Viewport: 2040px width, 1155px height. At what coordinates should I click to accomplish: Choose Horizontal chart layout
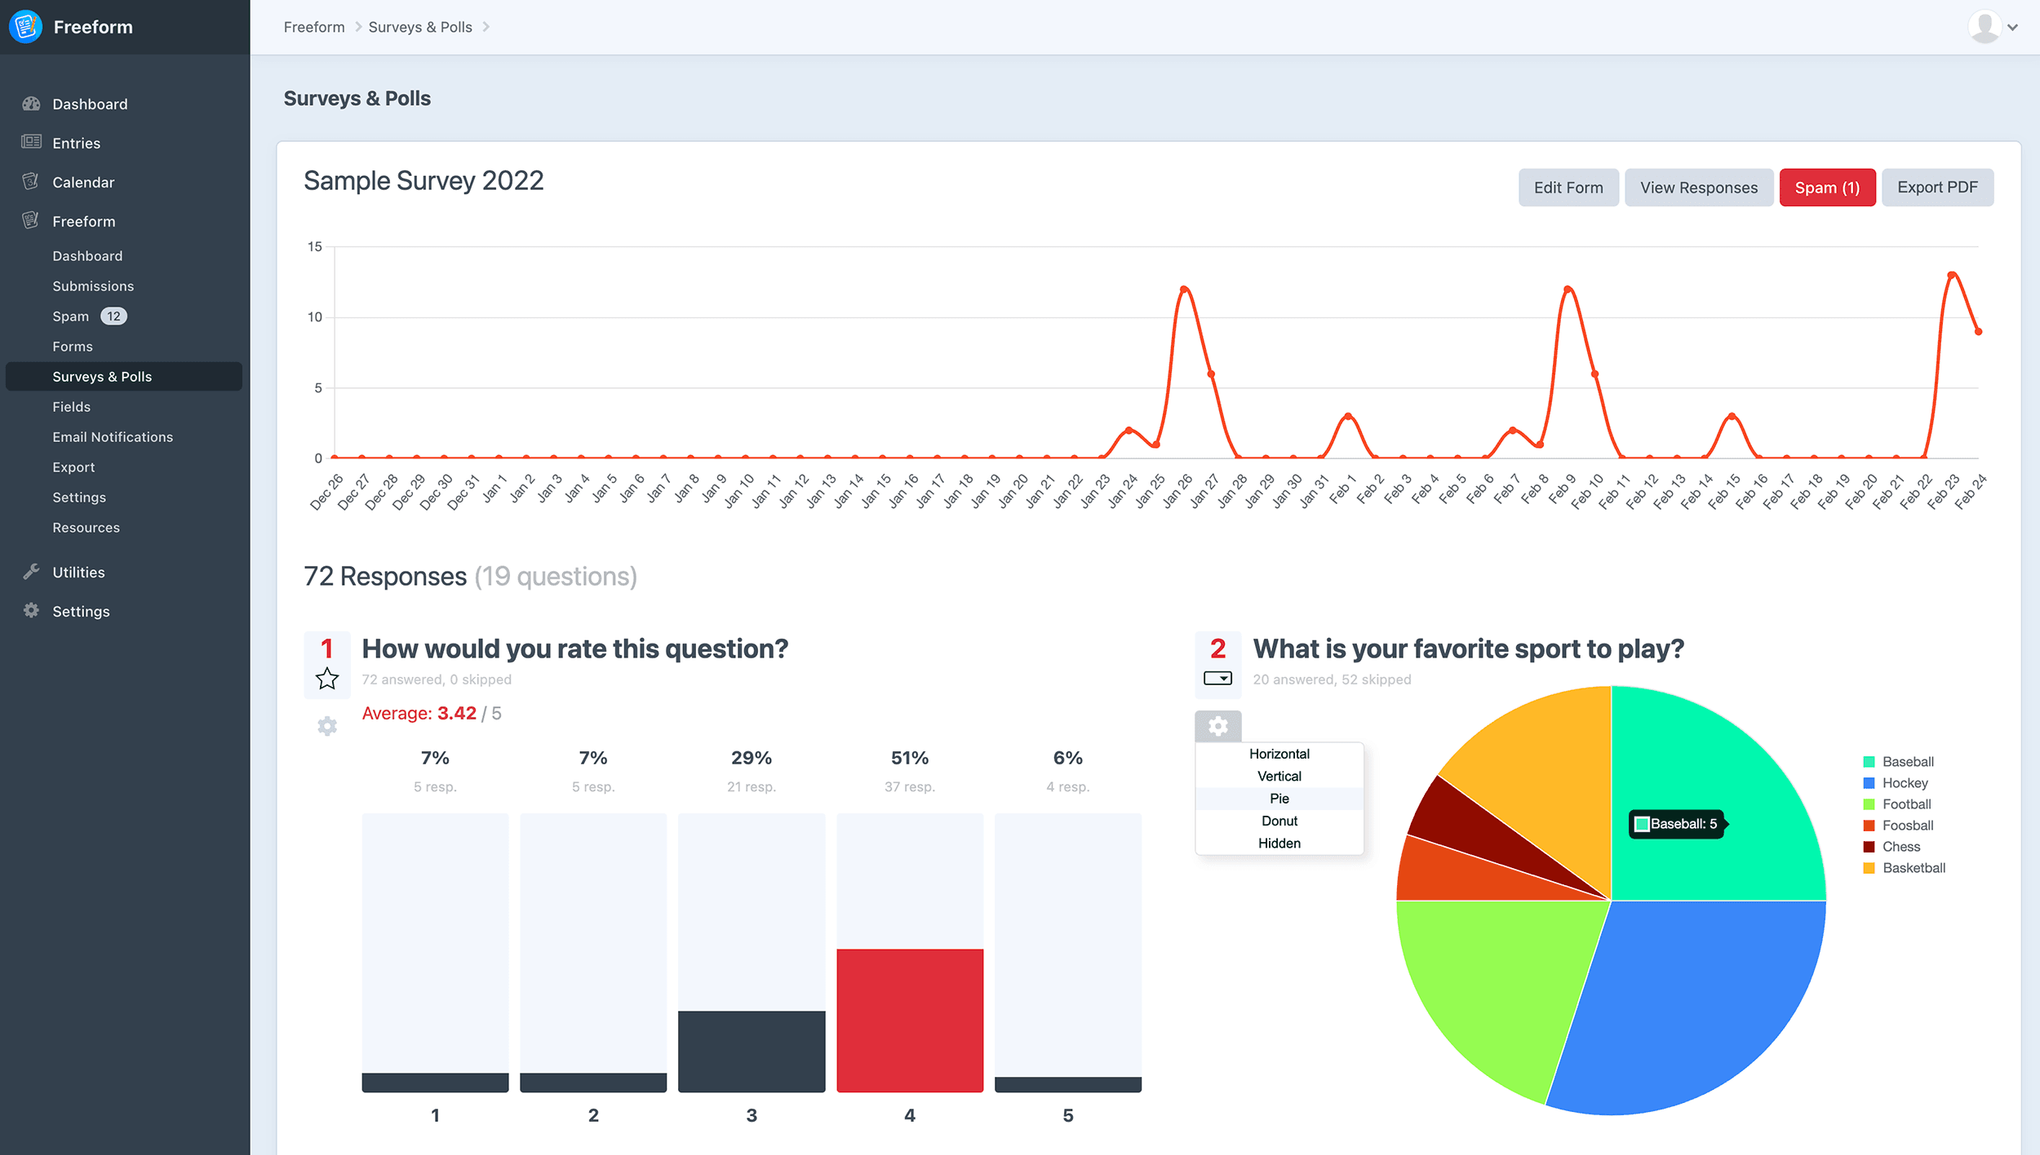(1279, 753)
